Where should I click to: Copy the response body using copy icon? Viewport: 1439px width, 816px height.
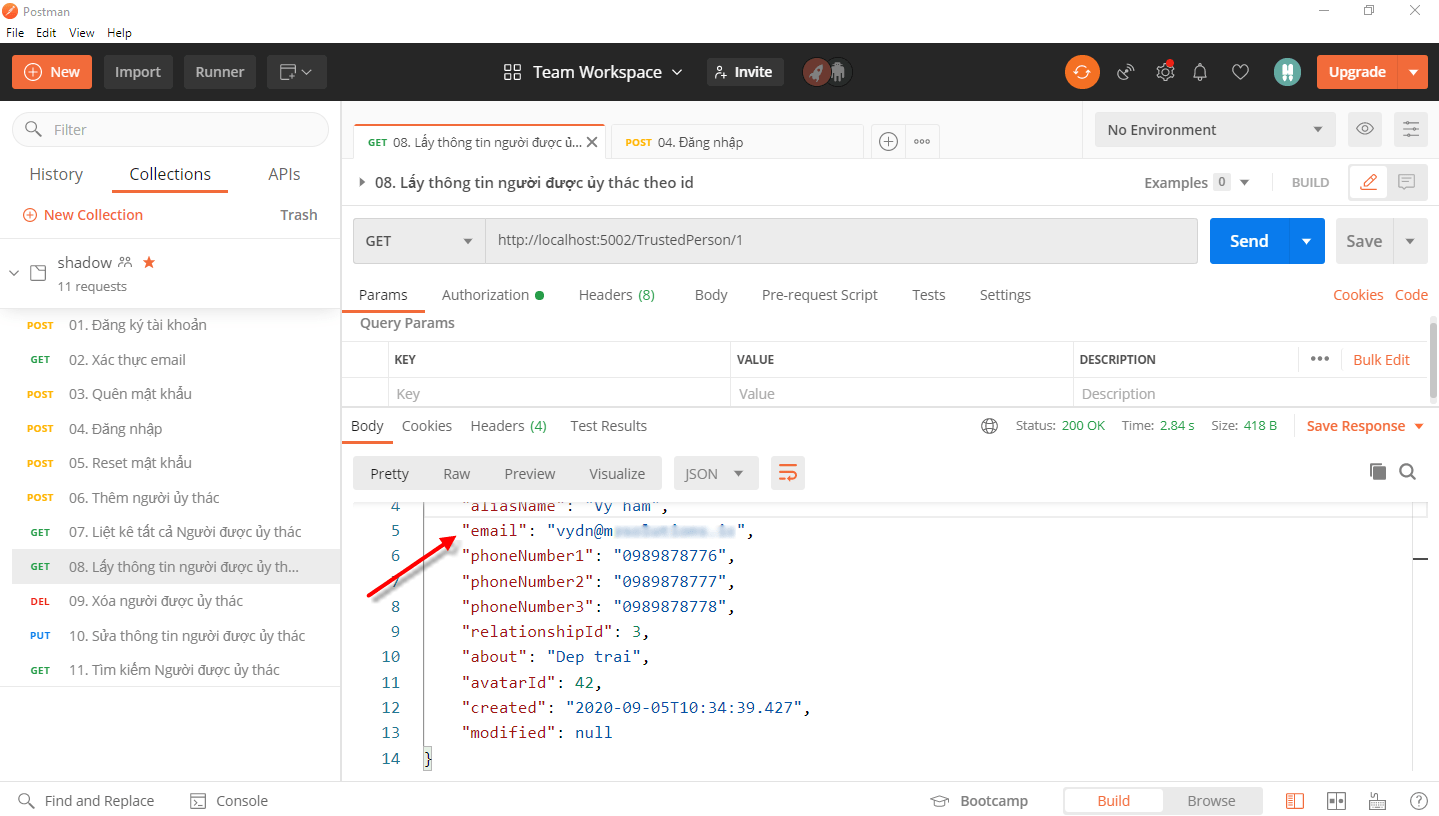(x=1377, y=471)
